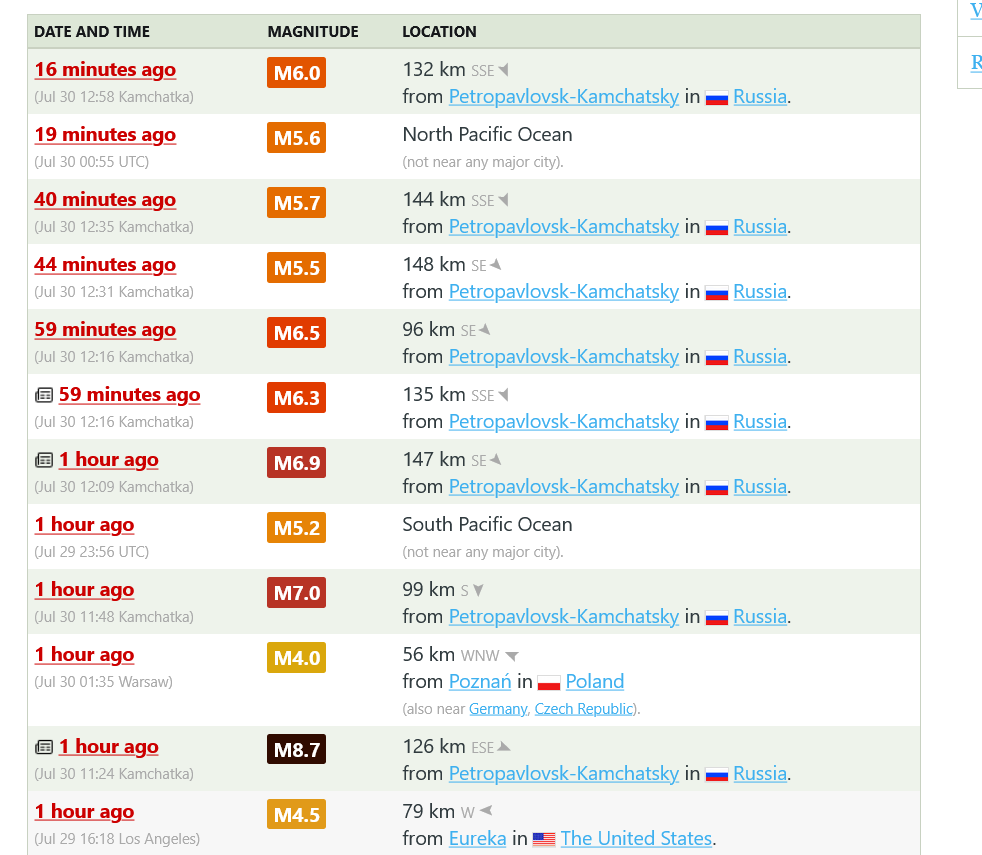982x855 pixels.
Task: Click the news icon beside the M6.9 quake row
Action: [44, 460]
